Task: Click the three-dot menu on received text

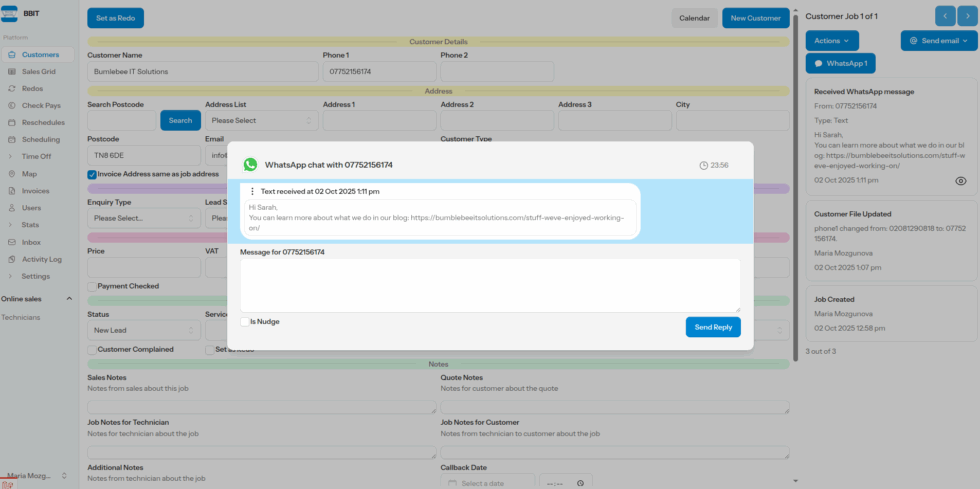Action: point(252,191)
